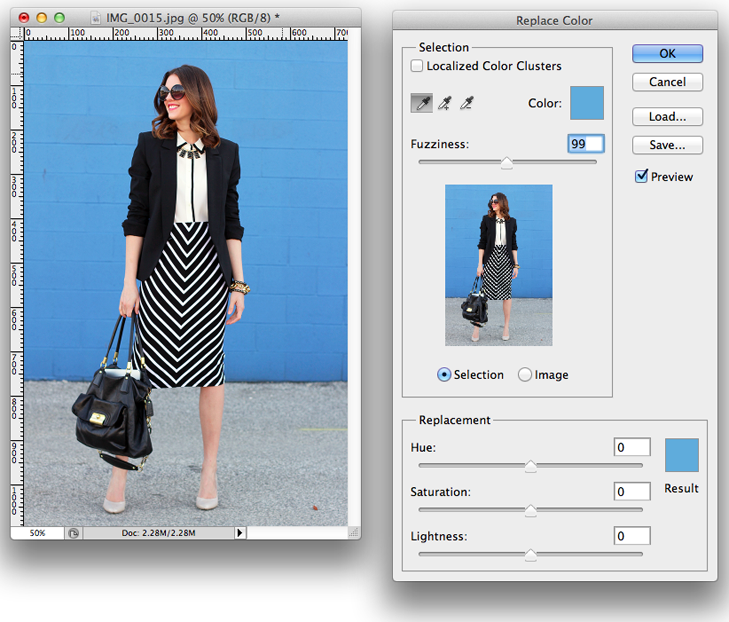Select the Add to Sample eyedropper
Viewport: 729px width, 622px height.
(444, 103)
